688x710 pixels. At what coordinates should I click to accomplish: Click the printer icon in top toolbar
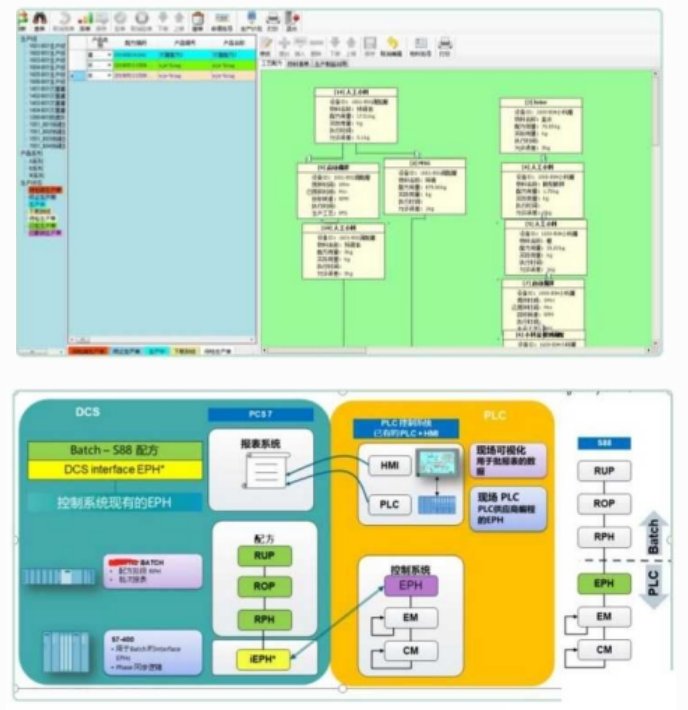click(273, 18)
